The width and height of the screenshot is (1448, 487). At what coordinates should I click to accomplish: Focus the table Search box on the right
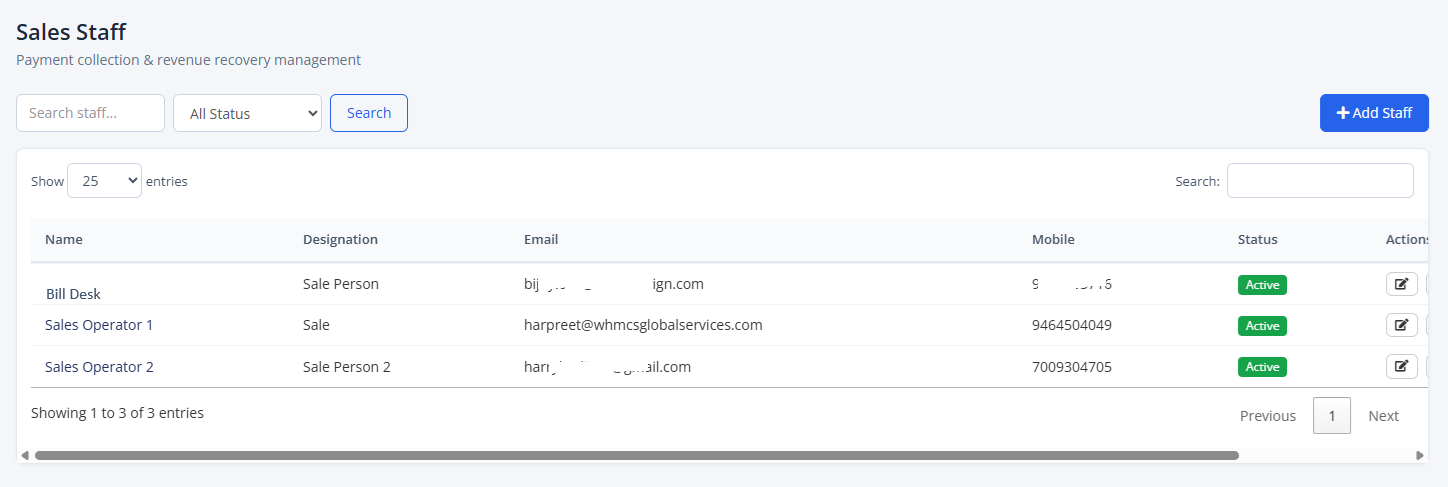coord(1320,181)
